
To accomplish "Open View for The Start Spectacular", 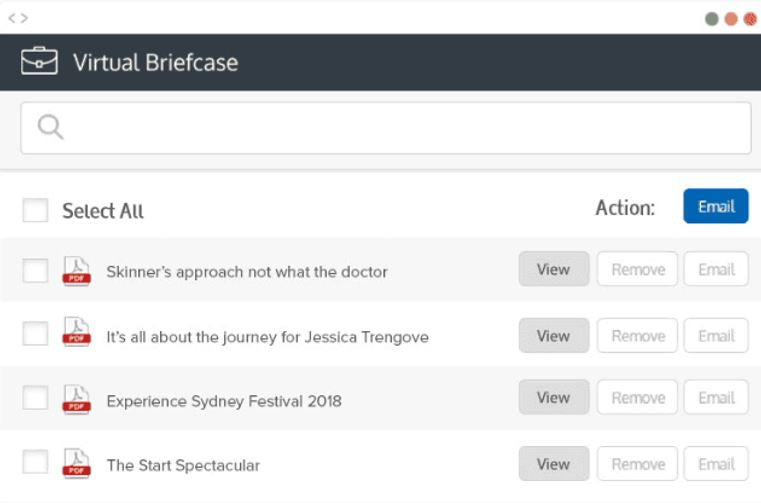I will [554, 464].
